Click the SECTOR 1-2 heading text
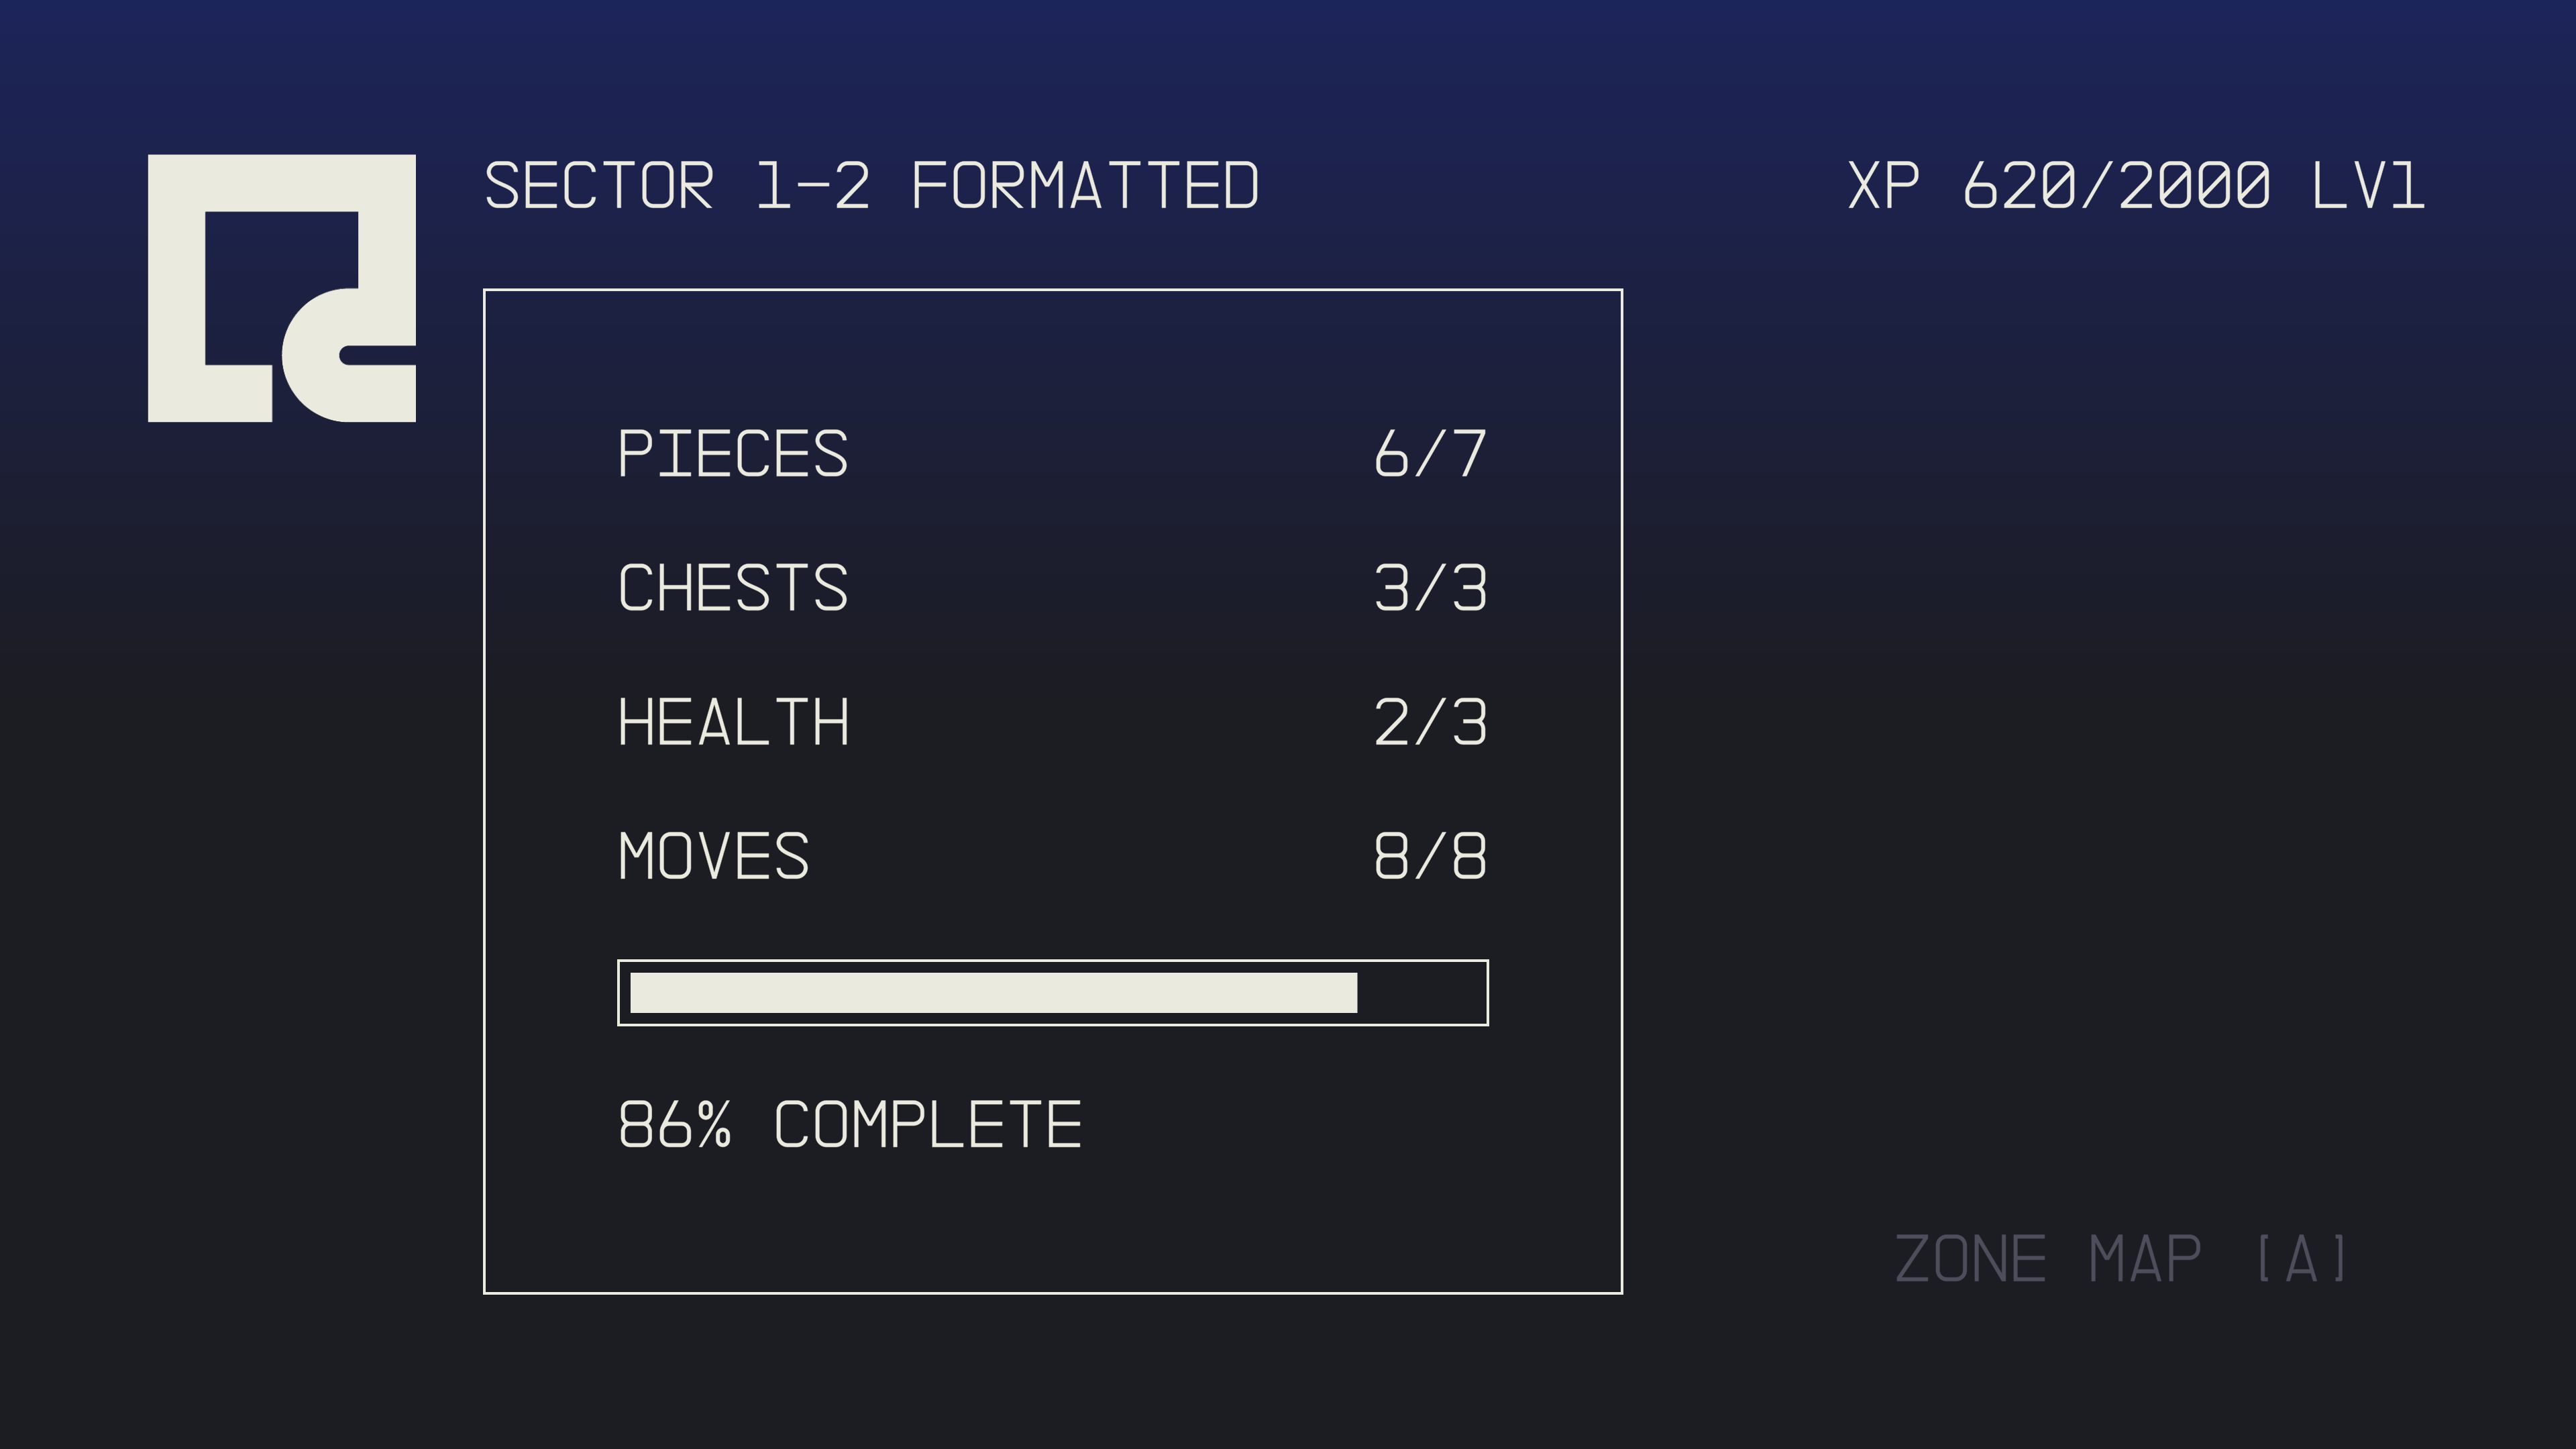Image resolution: width=2576 pixels, height=1449 pixels. pos(677,186)
